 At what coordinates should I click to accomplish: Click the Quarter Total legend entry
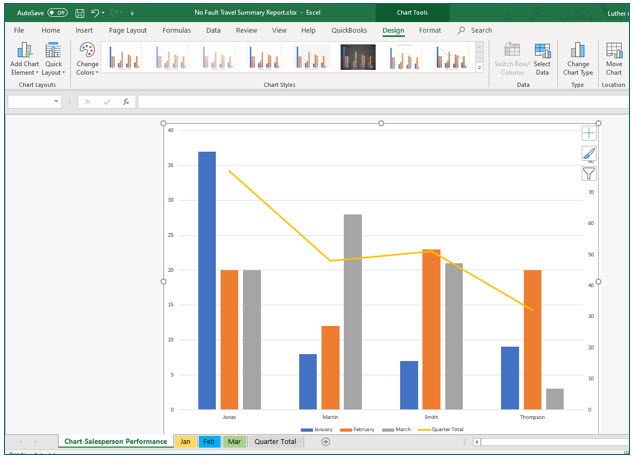pyautogui.click(x=441, y=429)
